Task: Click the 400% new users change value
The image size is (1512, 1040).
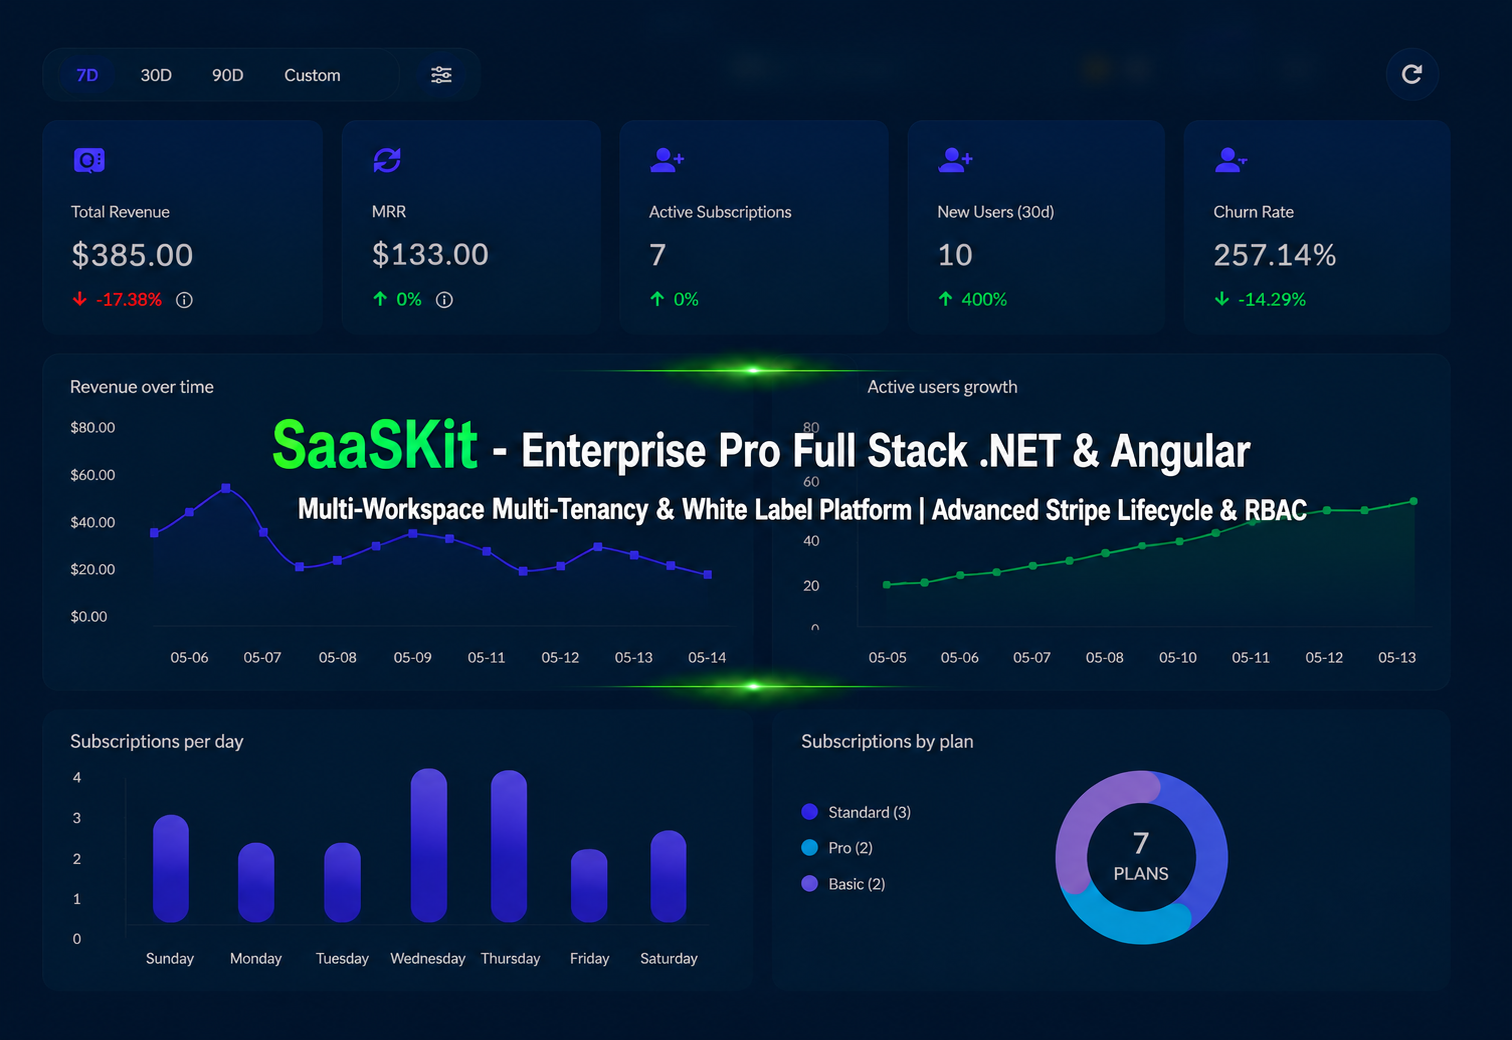Action: [984, 299]
